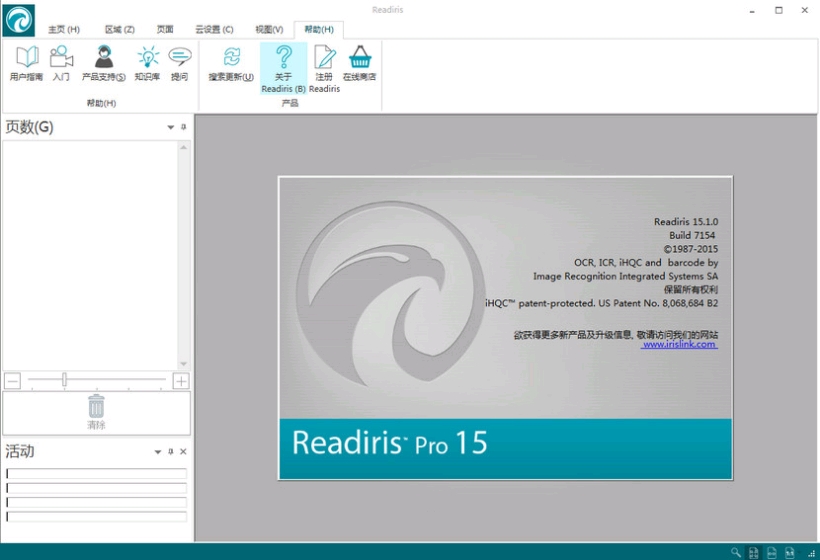The image size is (820, 560).
Task: Check for updates with 搜索更新(U)
Action: [x=231, y=65]
